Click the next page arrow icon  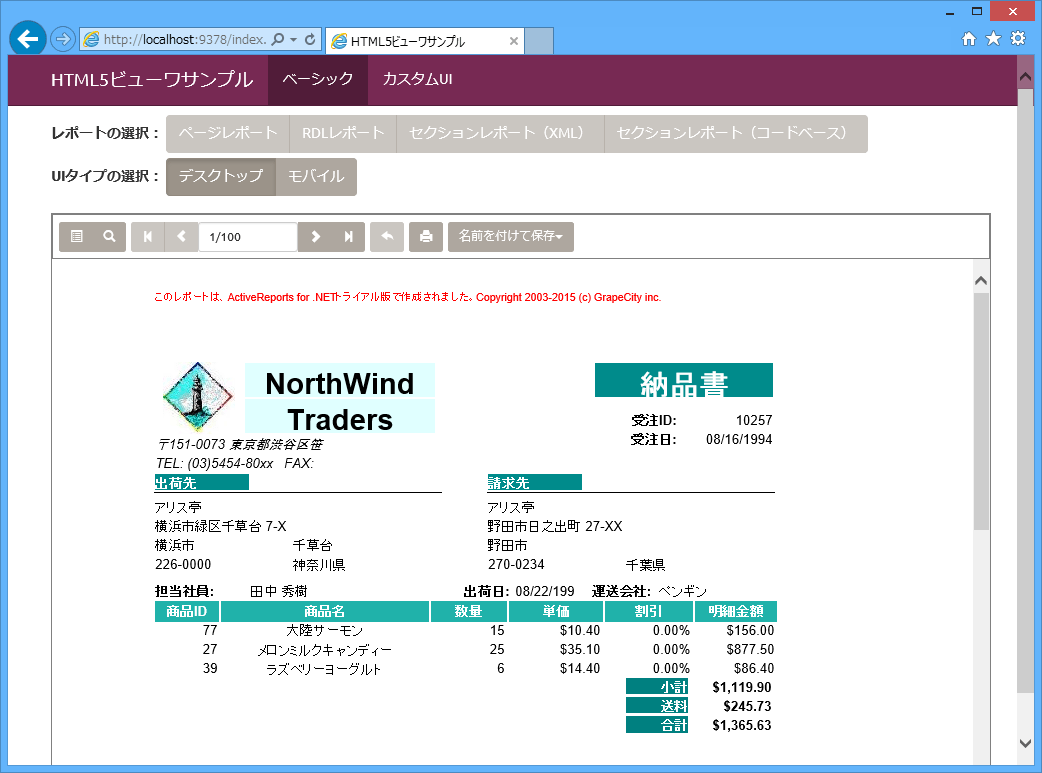click(316, 237)
